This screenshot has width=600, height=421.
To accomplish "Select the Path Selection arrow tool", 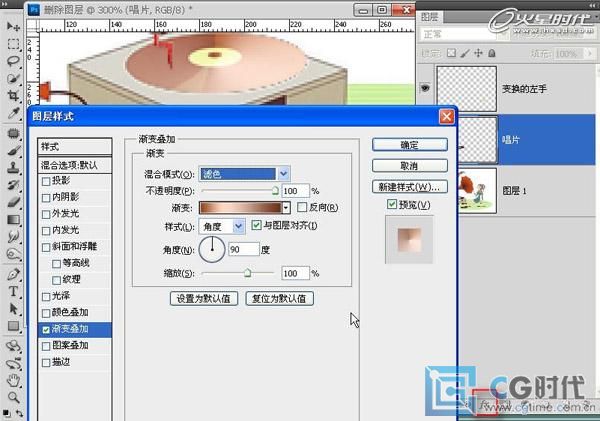I will coord(13,308).
